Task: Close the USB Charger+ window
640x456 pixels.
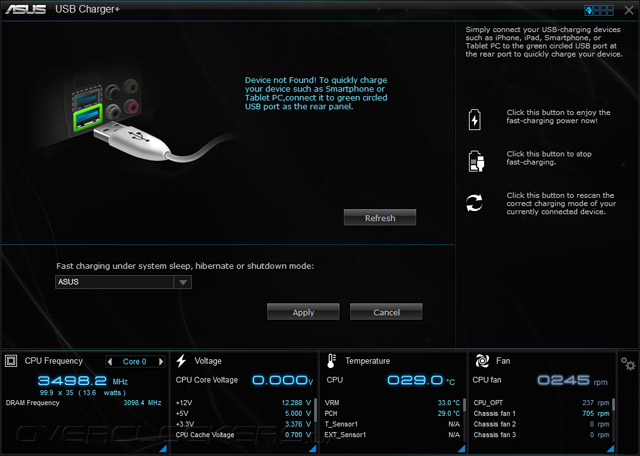Action: point(629,10)
